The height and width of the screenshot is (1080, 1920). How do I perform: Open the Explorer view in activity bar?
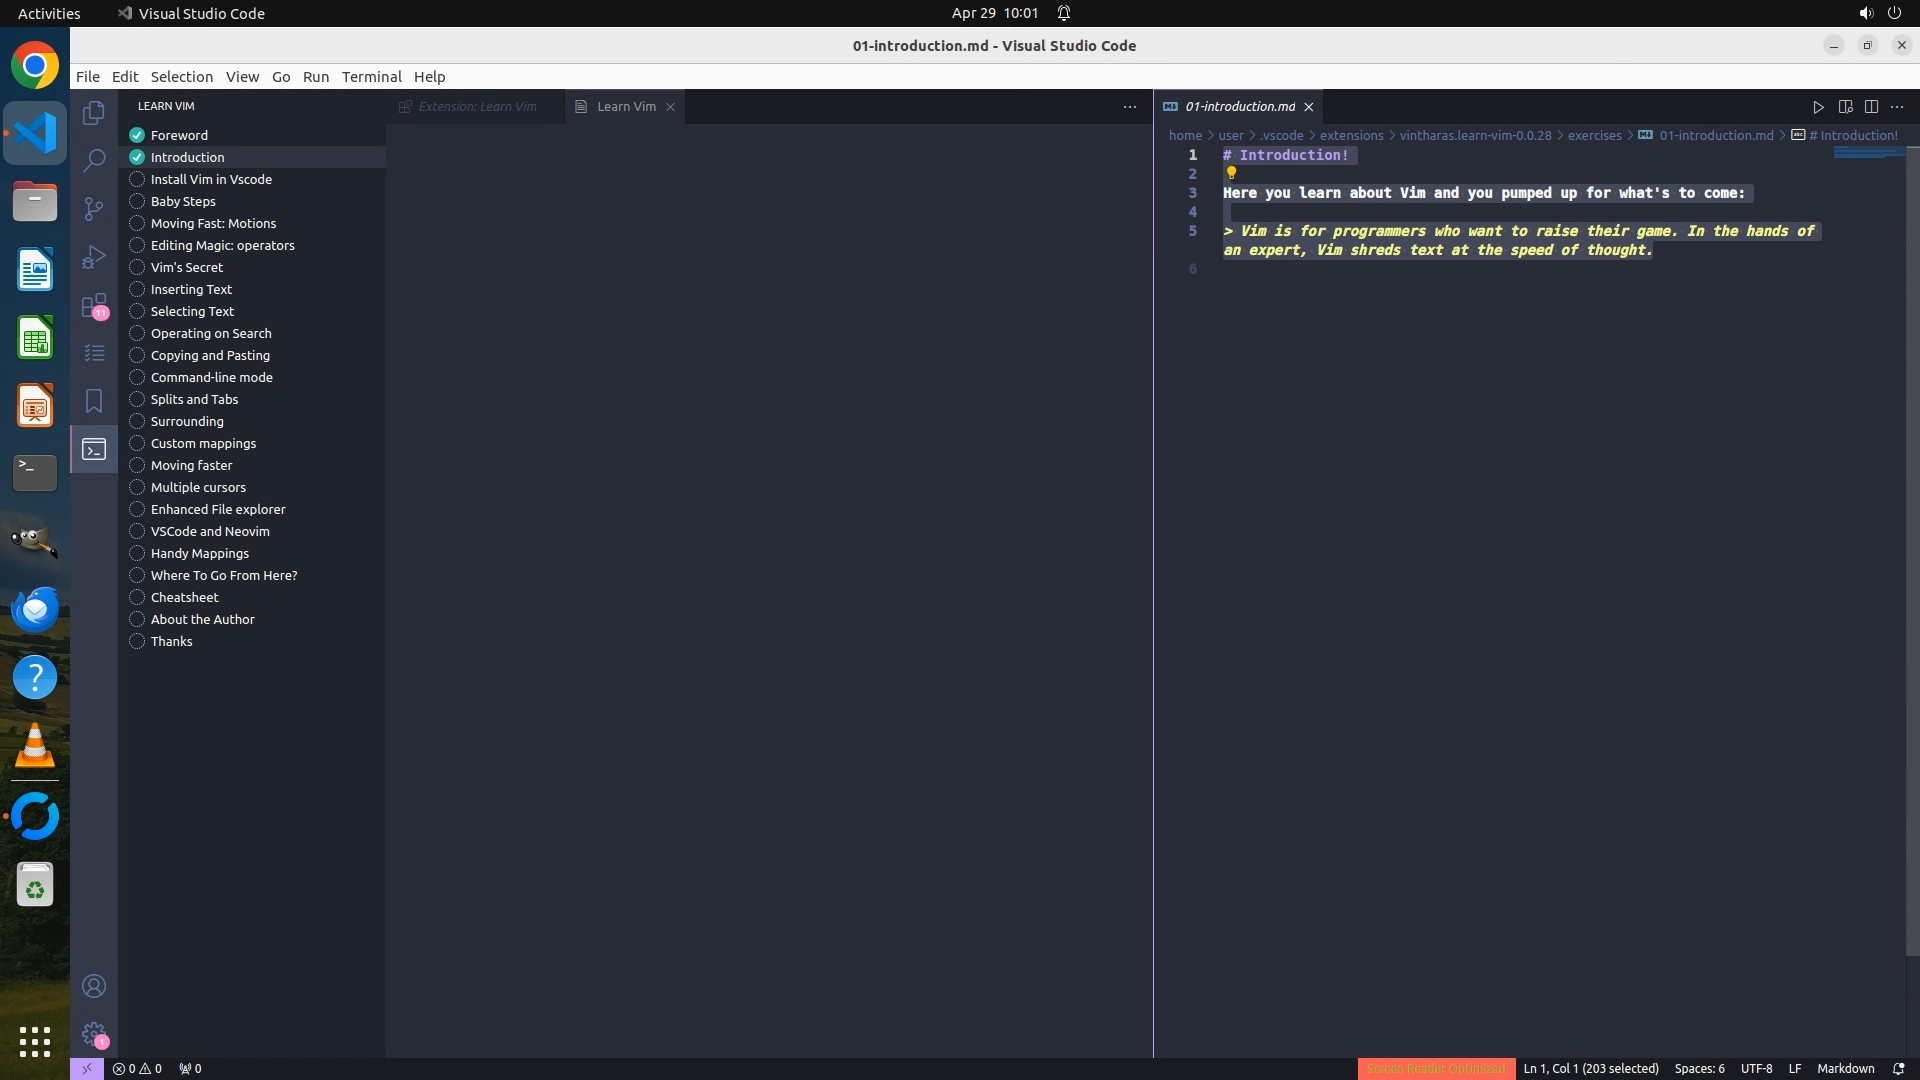click(94, 113)
